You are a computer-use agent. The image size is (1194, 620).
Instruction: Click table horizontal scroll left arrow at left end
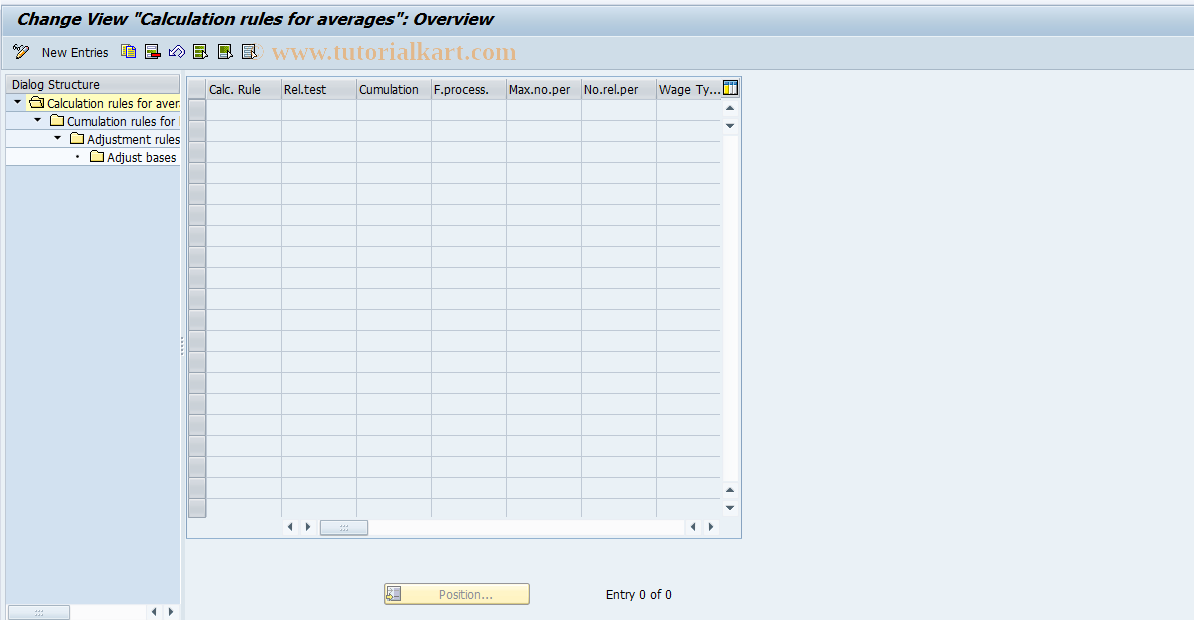(290, 526)
